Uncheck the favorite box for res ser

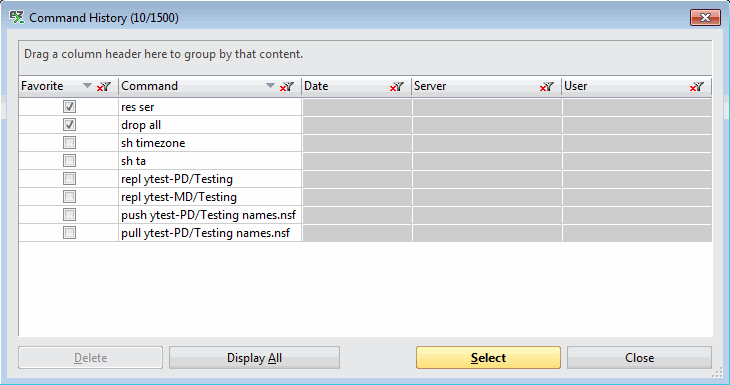point(69,107)
